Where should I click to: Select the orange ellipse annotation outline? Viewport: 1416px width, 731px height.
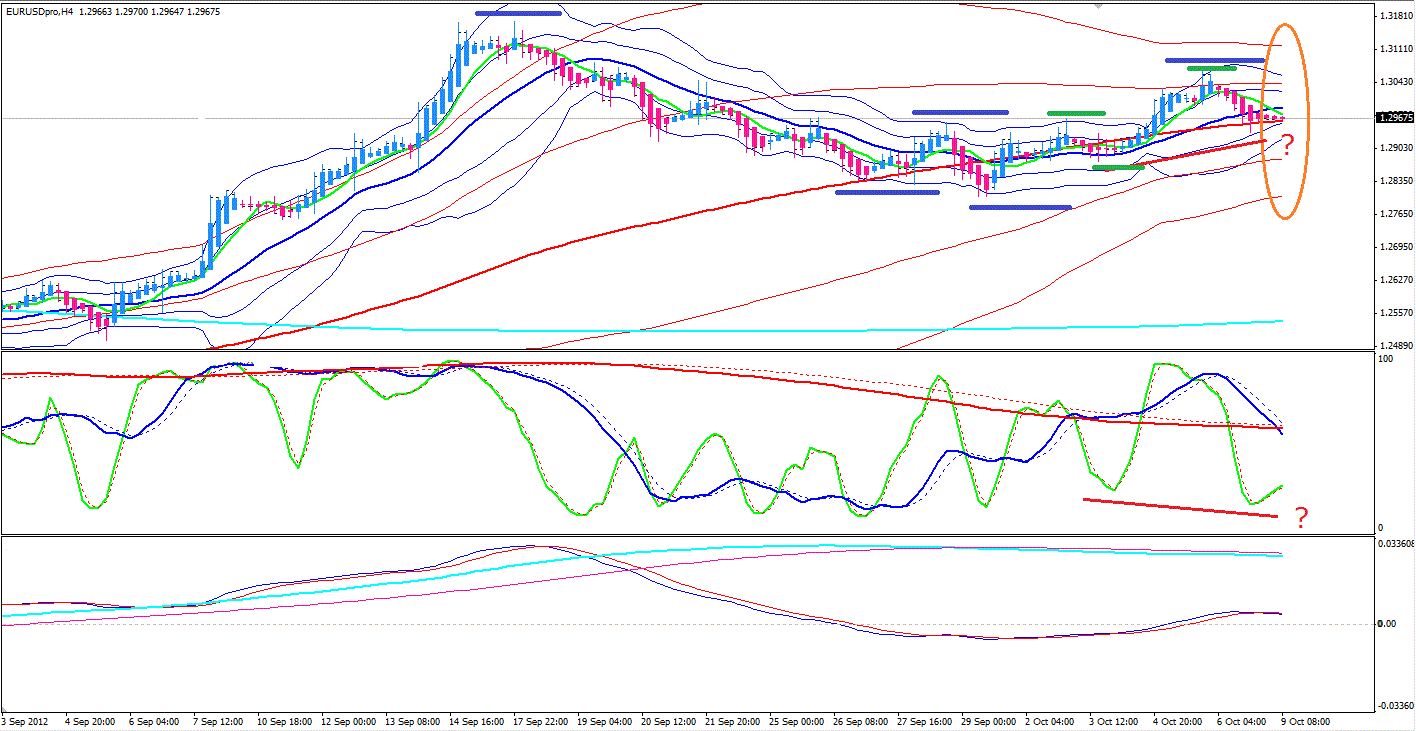coord(1265,120)
